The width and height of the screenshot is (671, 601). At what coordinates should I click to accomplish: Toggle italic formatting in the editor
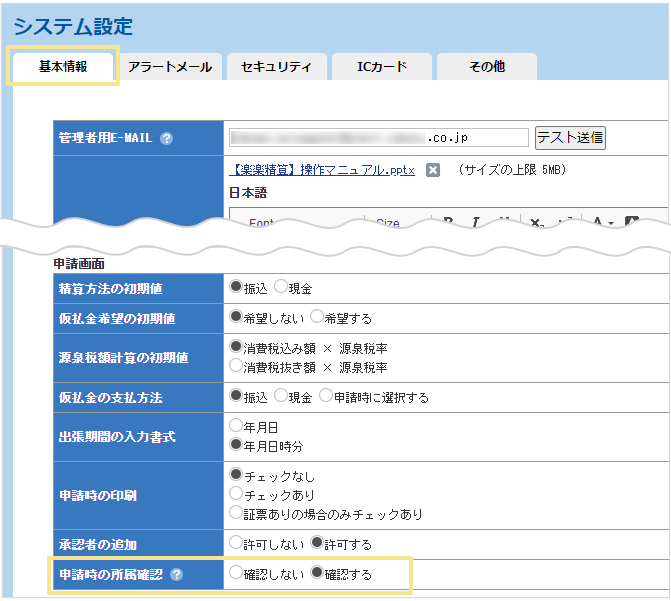(x=476, y=222)
